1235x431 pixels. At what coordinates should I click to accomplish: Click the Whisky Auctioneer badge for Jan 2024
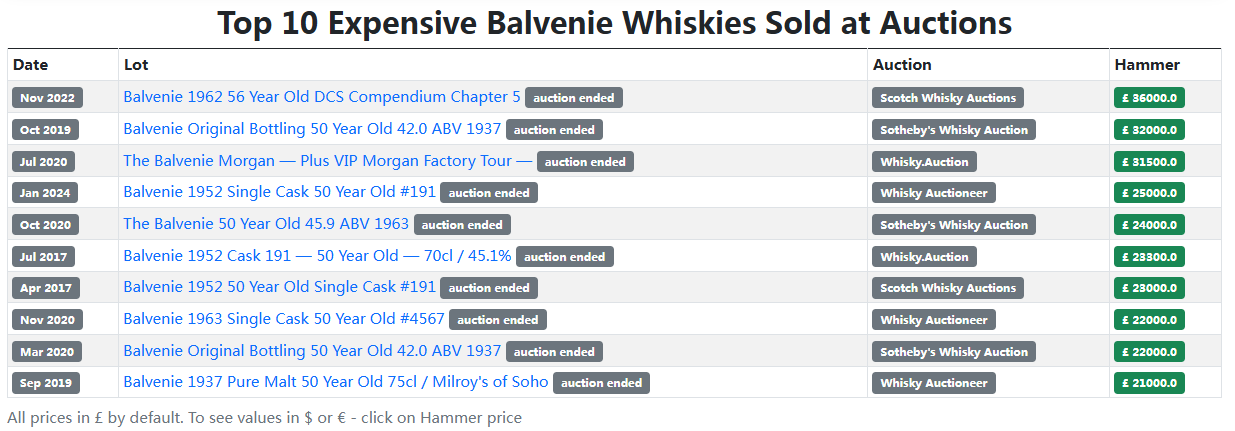click(x=933, y=193)
